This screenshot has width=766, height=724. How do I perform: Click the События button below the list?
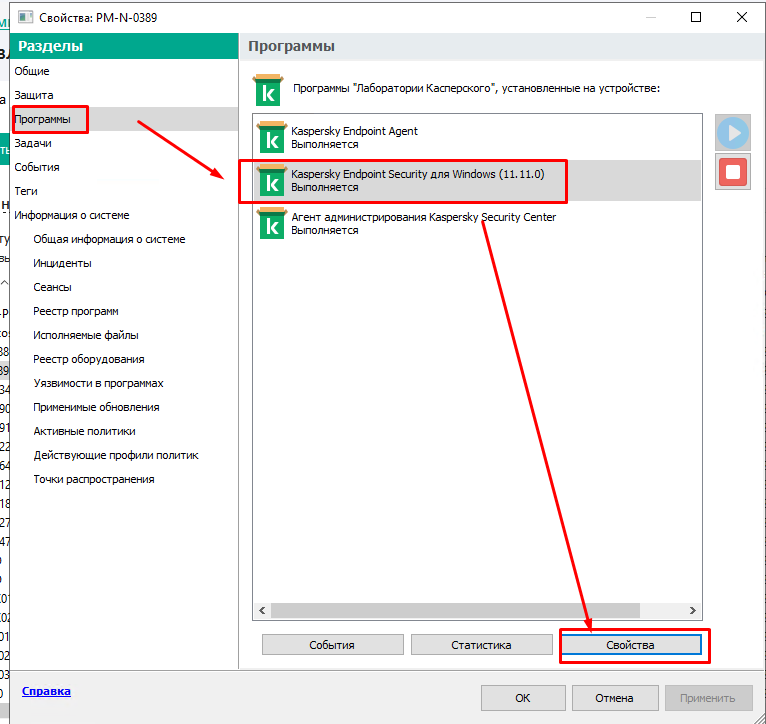point(332,644)
